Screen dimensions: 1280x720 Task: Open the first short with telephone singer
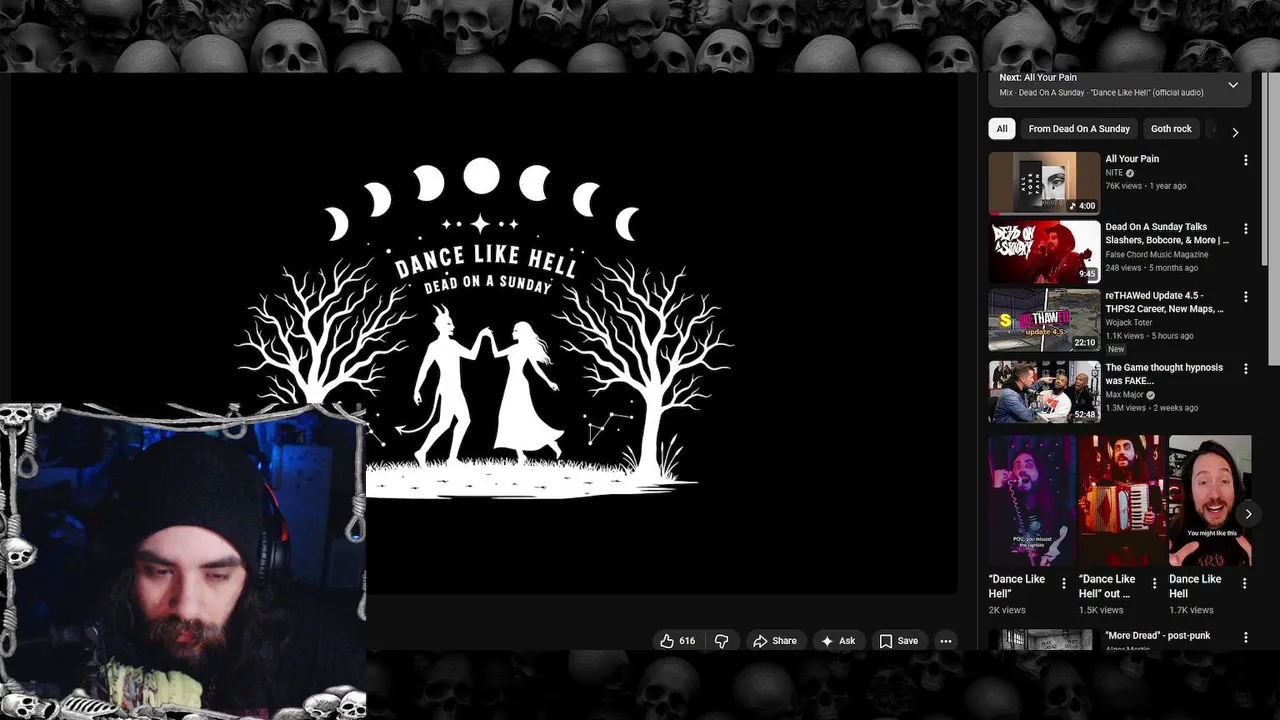[1031, 501]
